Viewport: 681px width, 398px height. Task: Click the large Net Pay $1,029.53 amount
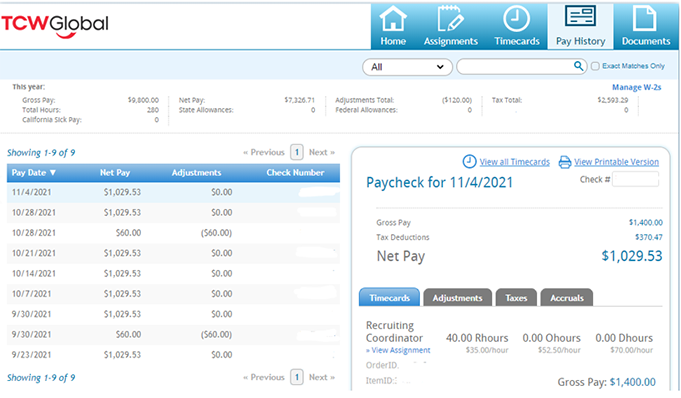point(632,256)
